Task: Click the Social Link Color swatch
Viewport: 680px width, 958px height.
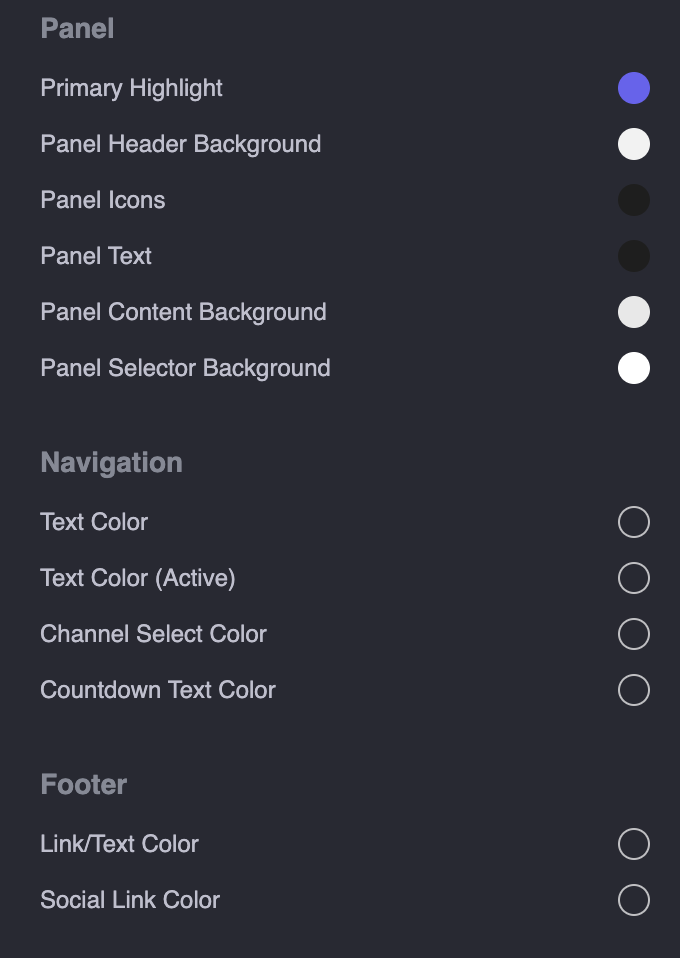Action: tap(634, 900)
